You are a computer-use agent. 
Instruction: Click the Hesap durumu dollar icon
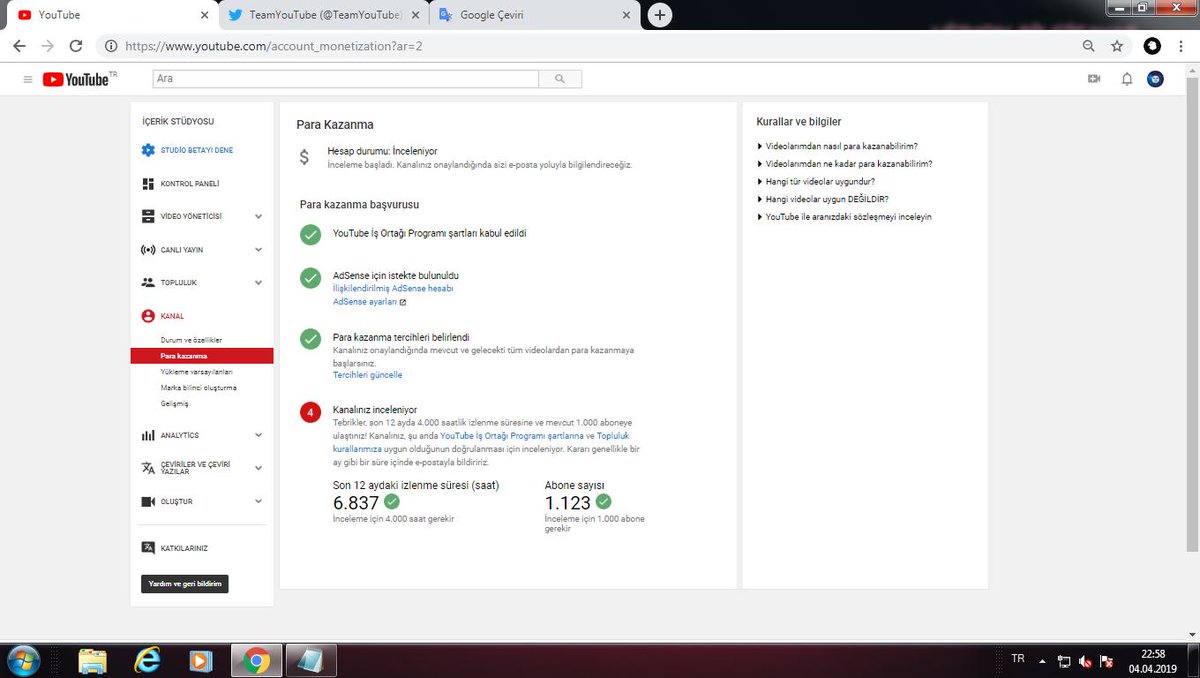click(305, 157)
